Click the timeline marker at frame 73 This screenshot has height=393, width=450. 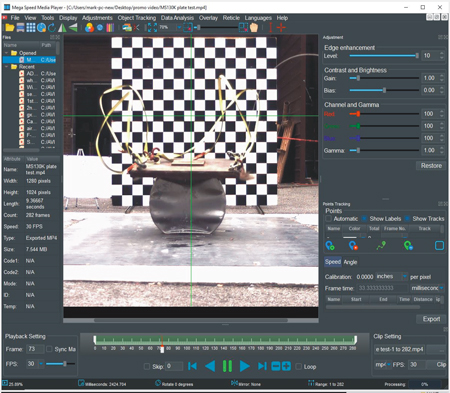pyautogui.click(x=162, y=349)
